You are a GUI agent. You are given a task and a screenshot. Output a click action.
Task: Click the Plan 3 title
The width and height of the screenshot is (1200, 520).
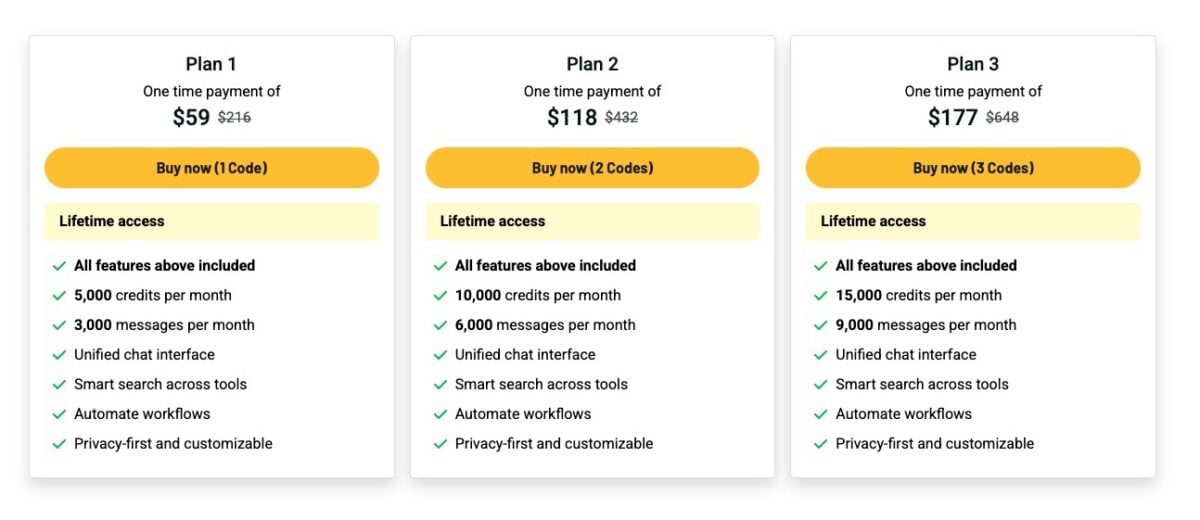(973, 64)
